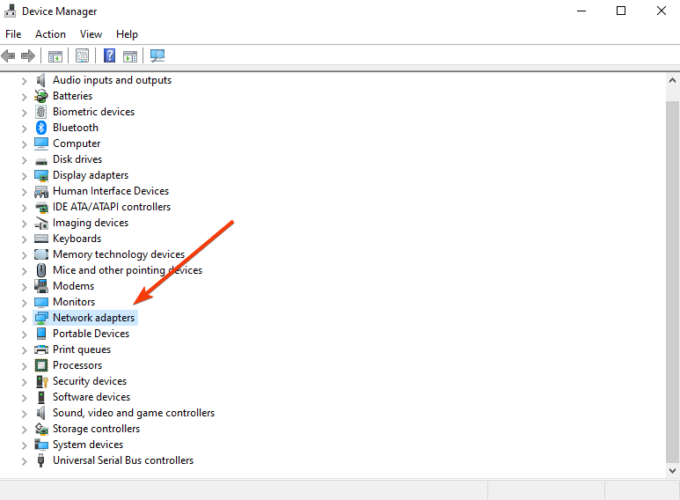Expand the Display adapters chevron
The width and height of the screenshot is (680, 500).
tap(24, 176)
